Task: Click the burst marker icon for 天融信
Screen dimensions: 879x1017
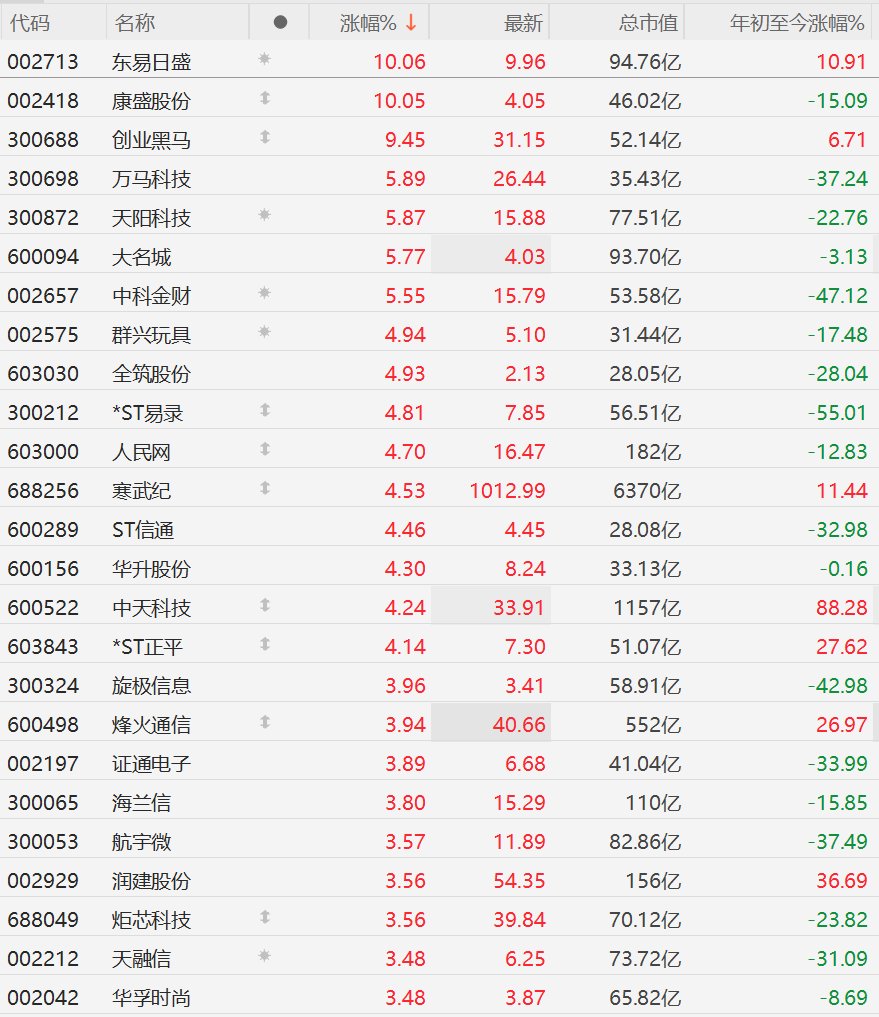Action: click(264, 955)
